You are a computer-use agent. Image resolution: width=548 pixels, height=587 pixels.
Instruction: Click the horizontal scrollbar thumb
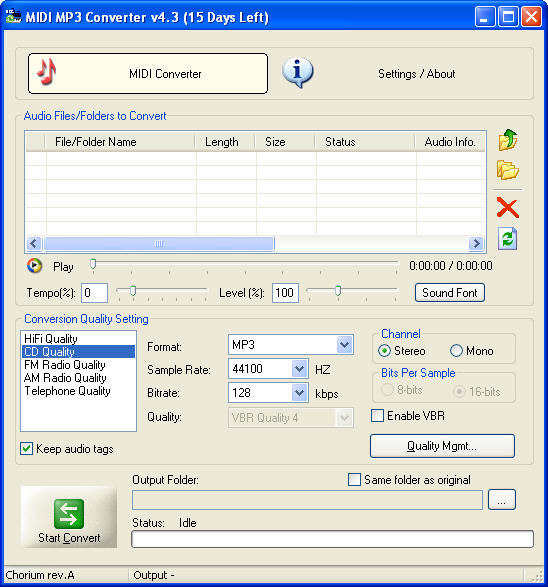click(x=159, y=244)
